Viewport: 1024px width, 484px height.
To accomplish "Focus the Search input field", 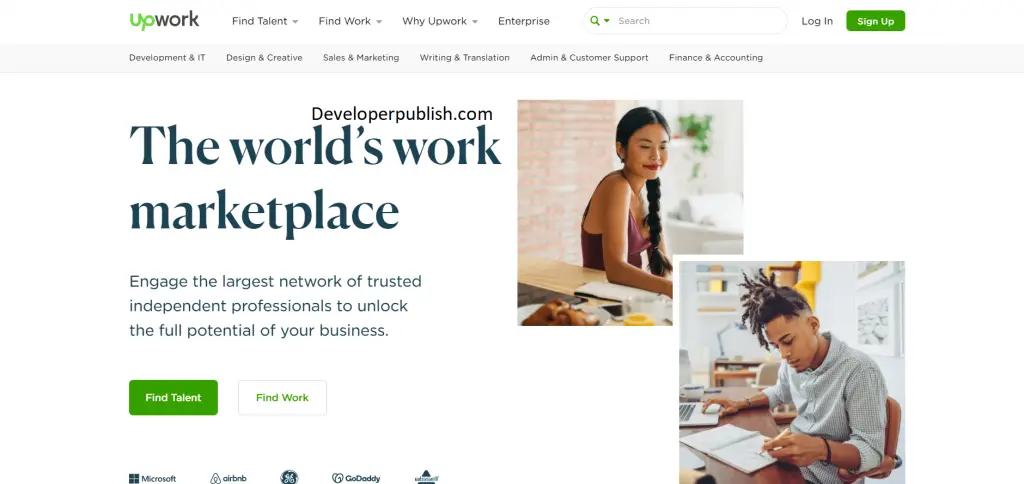I will (699, 21).
